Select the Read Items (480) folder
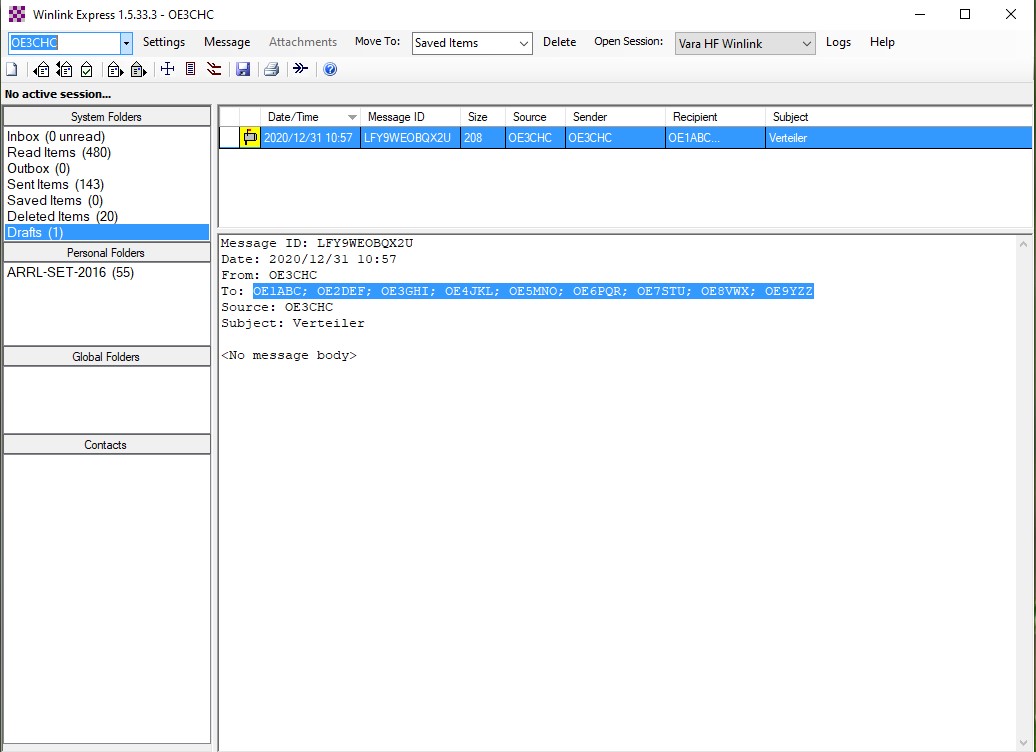Image resolution: width=1036 pixels, height=752 pixels. tap(59, 153)
